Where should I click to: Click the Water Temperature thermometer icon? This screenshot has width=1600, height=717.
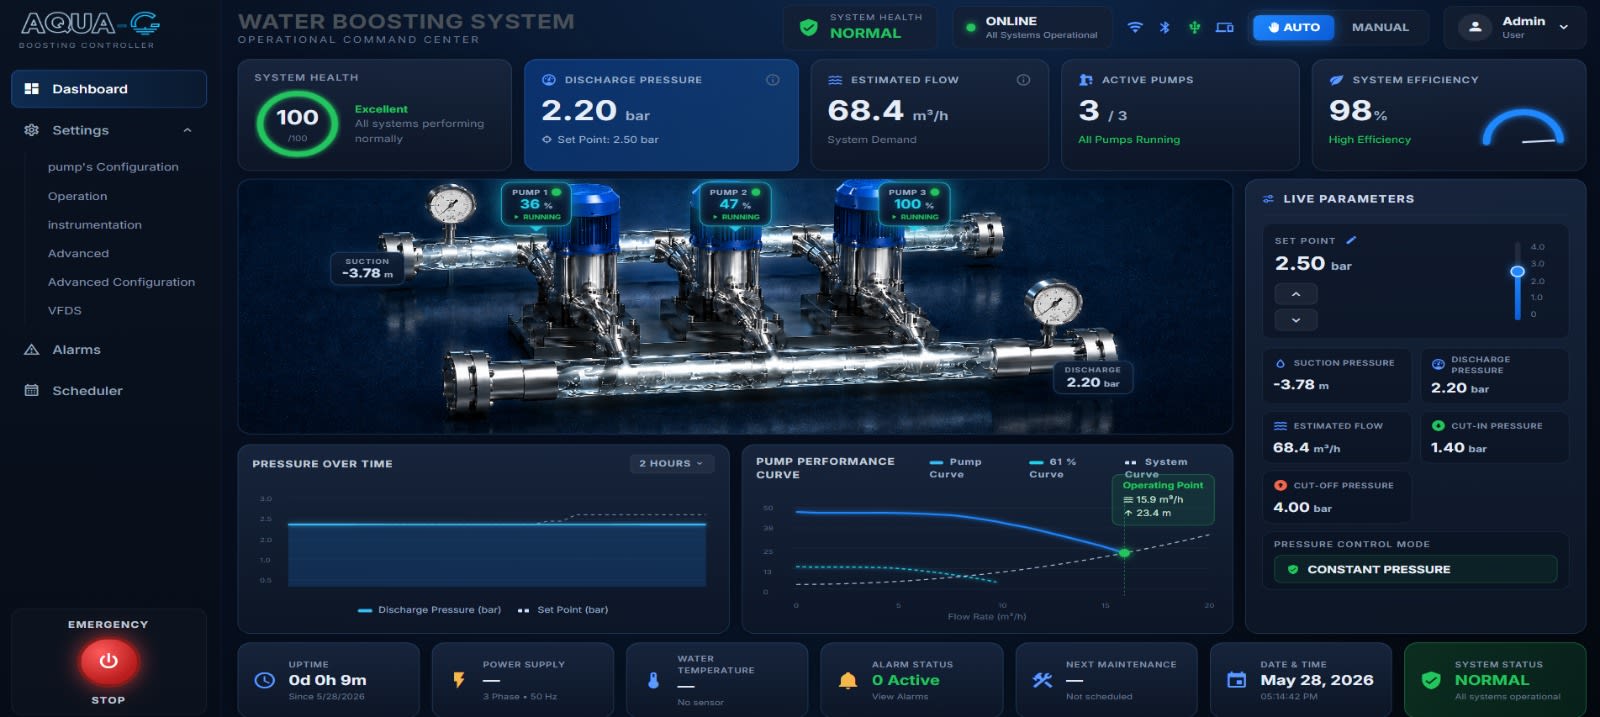tap(653, 680)
